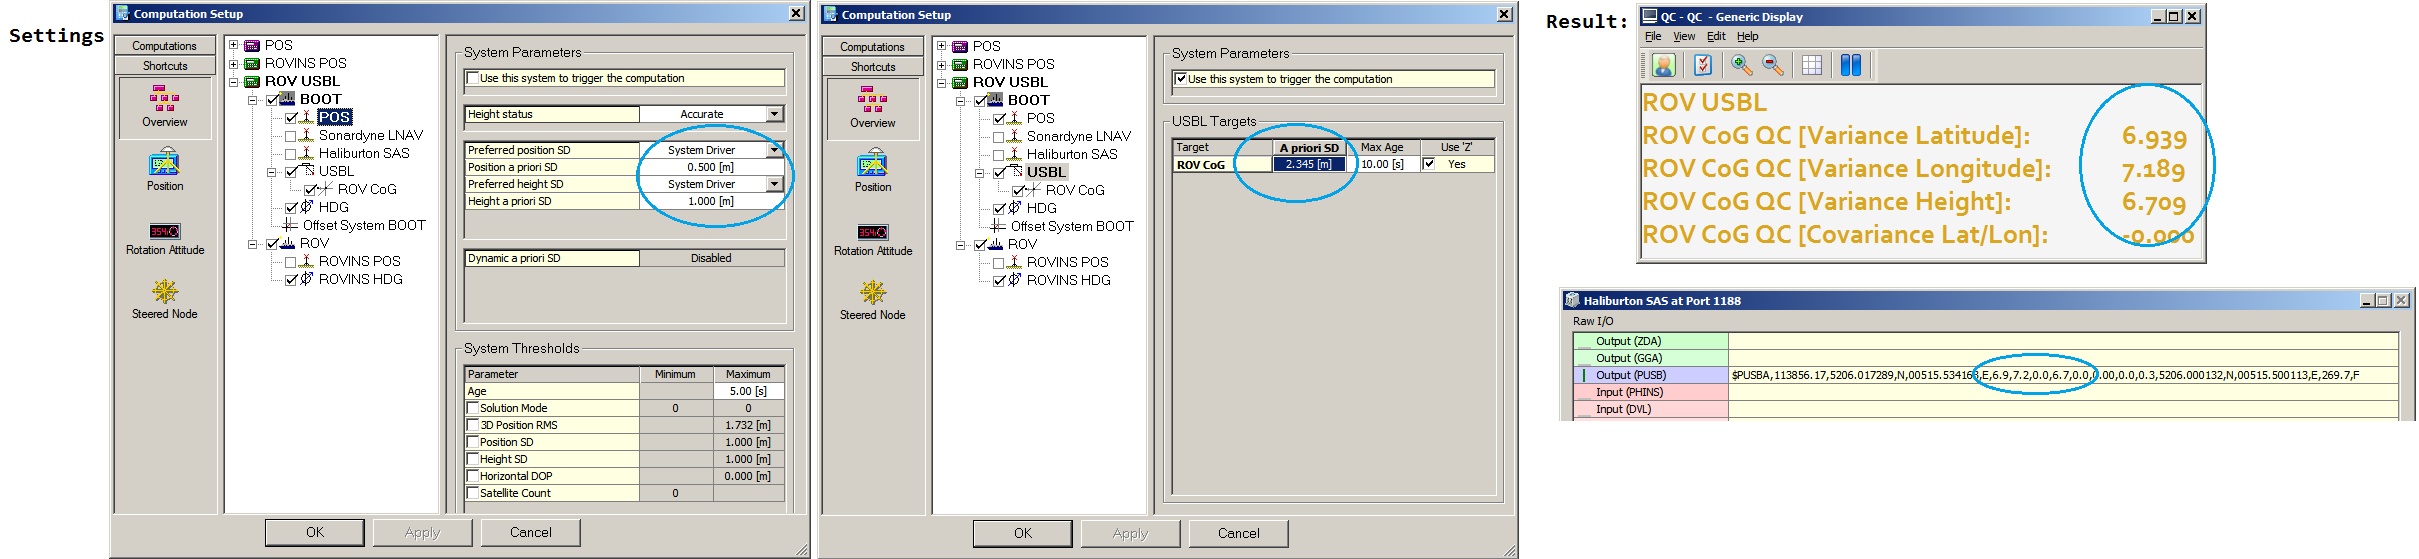This screenshot has height=559, width=2419.
Task: Click Cancel in left Computation Setup window
Action: pos(531,532)
